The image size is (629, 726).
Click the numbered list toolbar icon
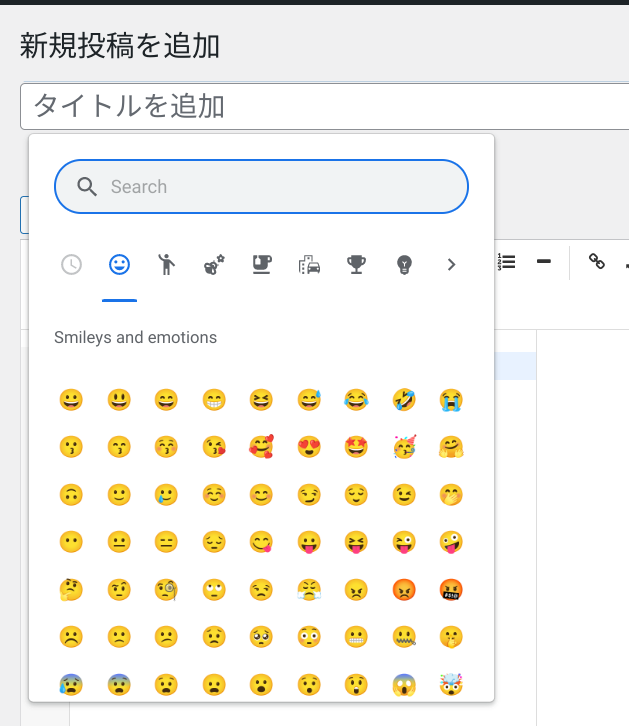506,262
